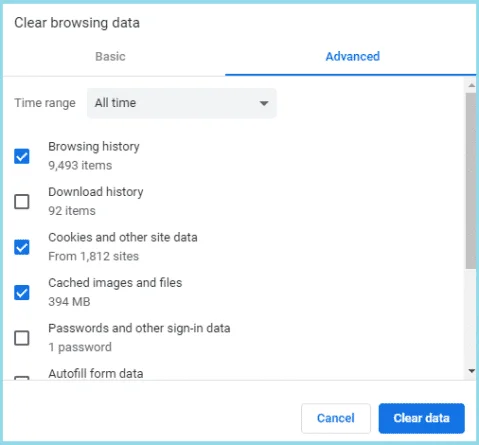Click the Cancel button
The image size is (479, 445).
(x=336, y=418)
